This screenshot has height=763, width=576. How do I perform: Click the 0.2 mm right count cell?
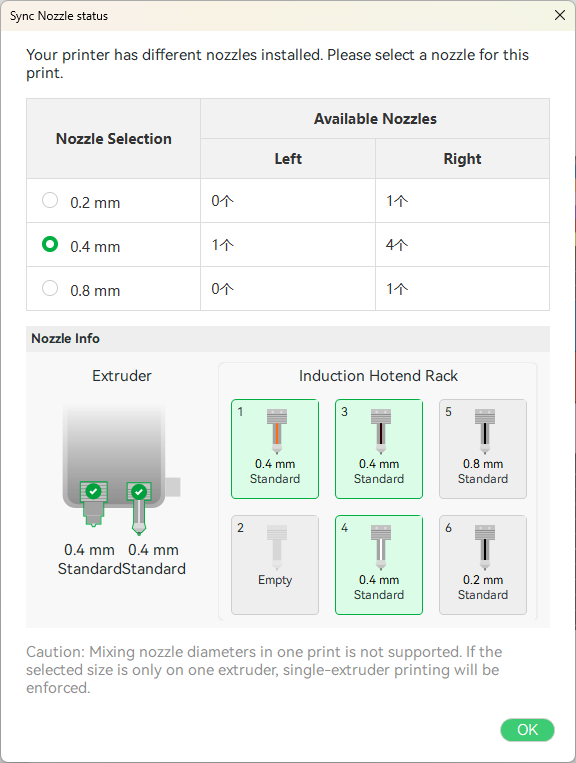click(x=462, y=200)
